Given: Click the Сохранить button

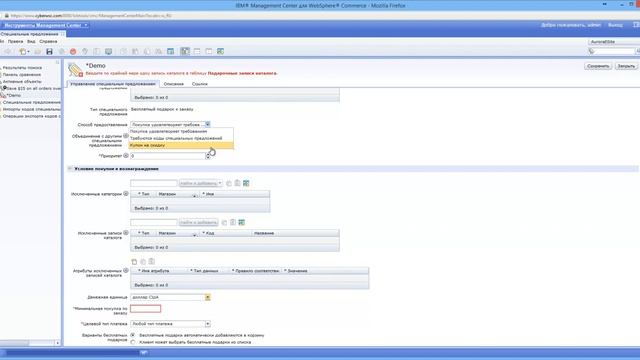Looking at the screenshot, I should pos(598,66).
